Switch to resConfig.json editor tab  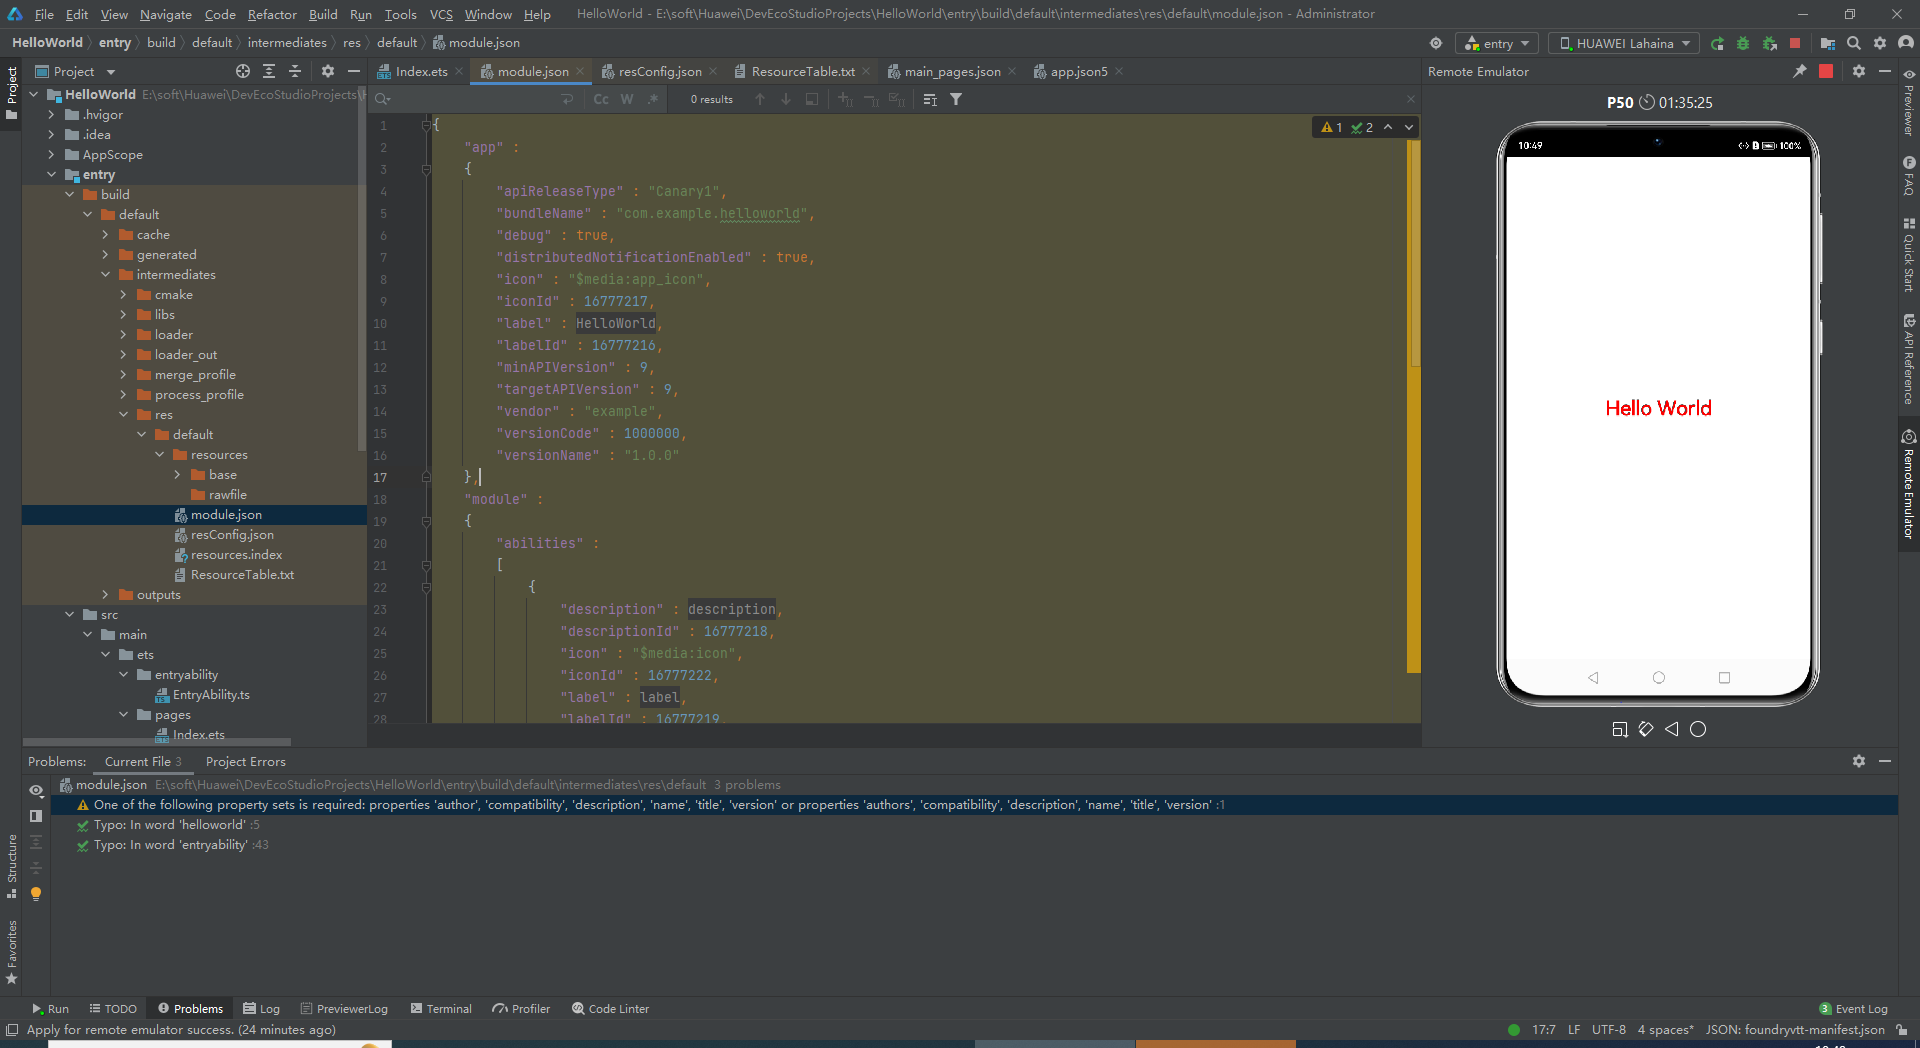[659, 71]
